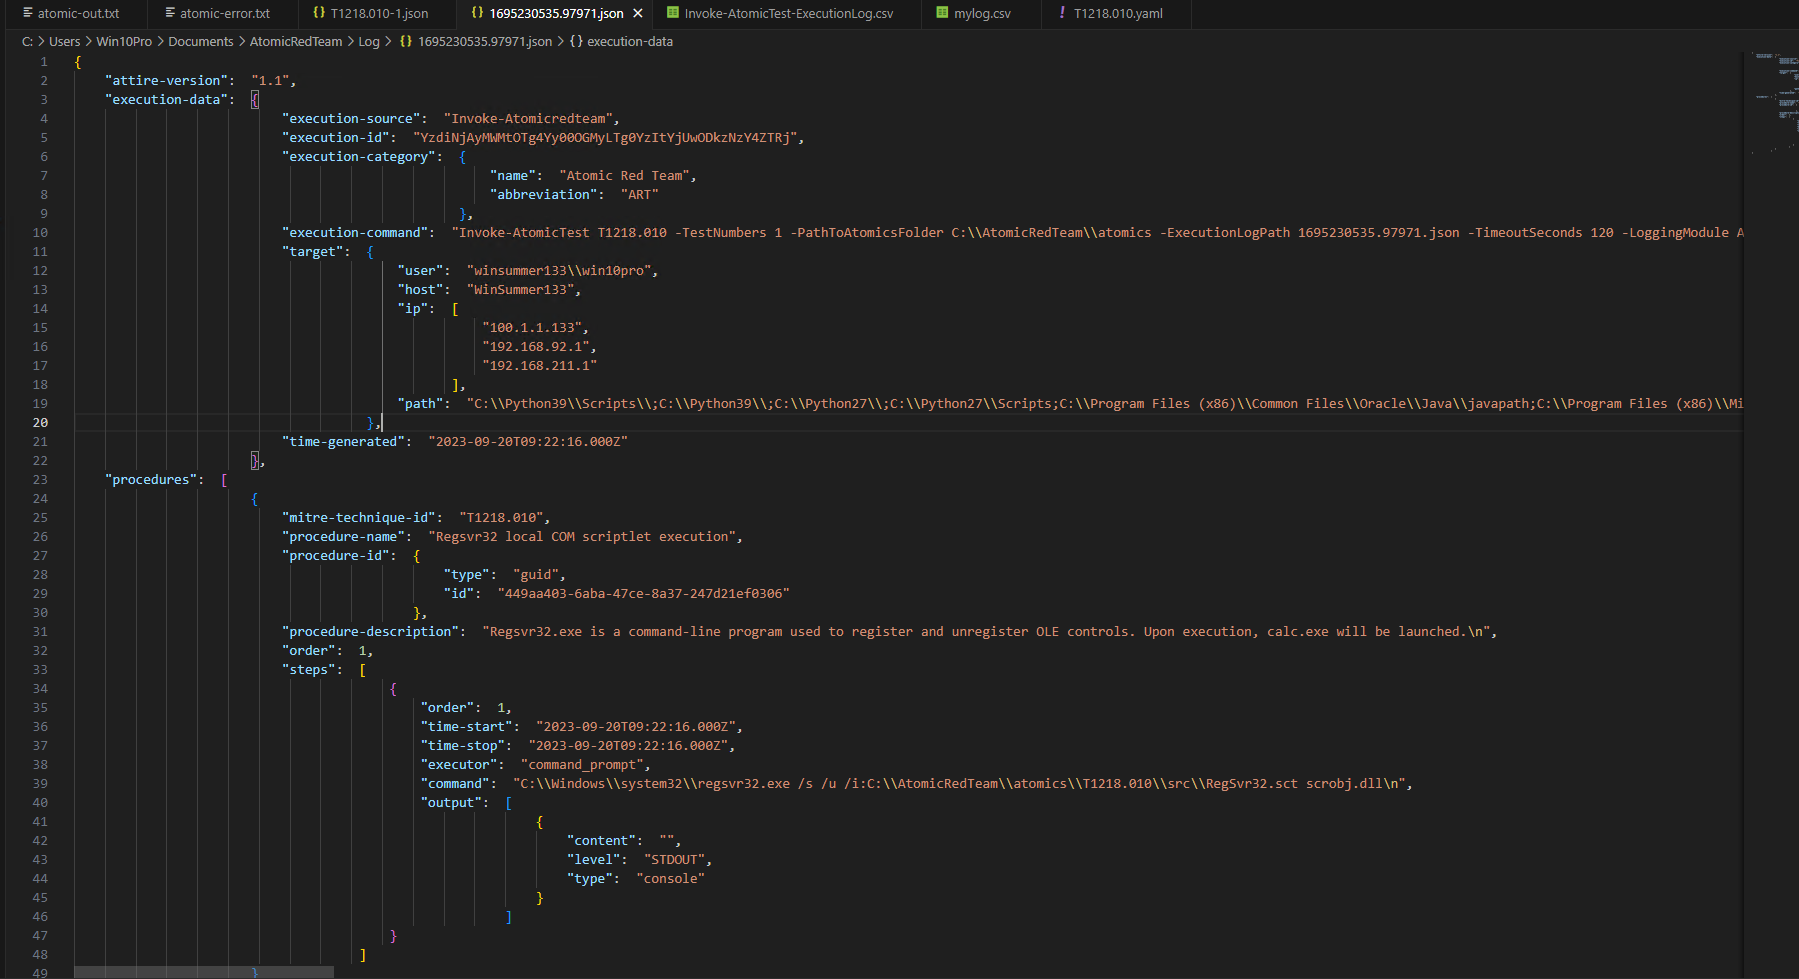Click the "command_prompt" executor value
The height and width of the screenshot is (979, 1799).
(583, 764)
